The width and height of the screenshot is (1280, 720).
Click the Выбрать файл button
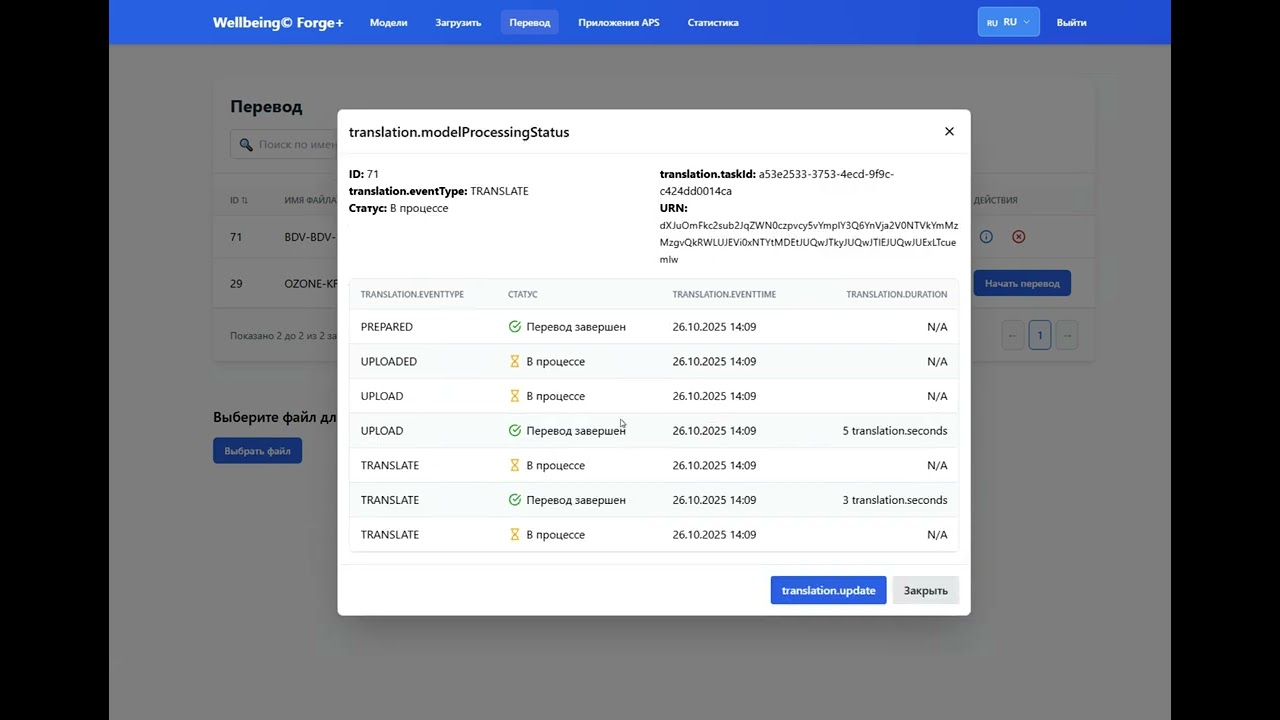[x=257, y=451]
